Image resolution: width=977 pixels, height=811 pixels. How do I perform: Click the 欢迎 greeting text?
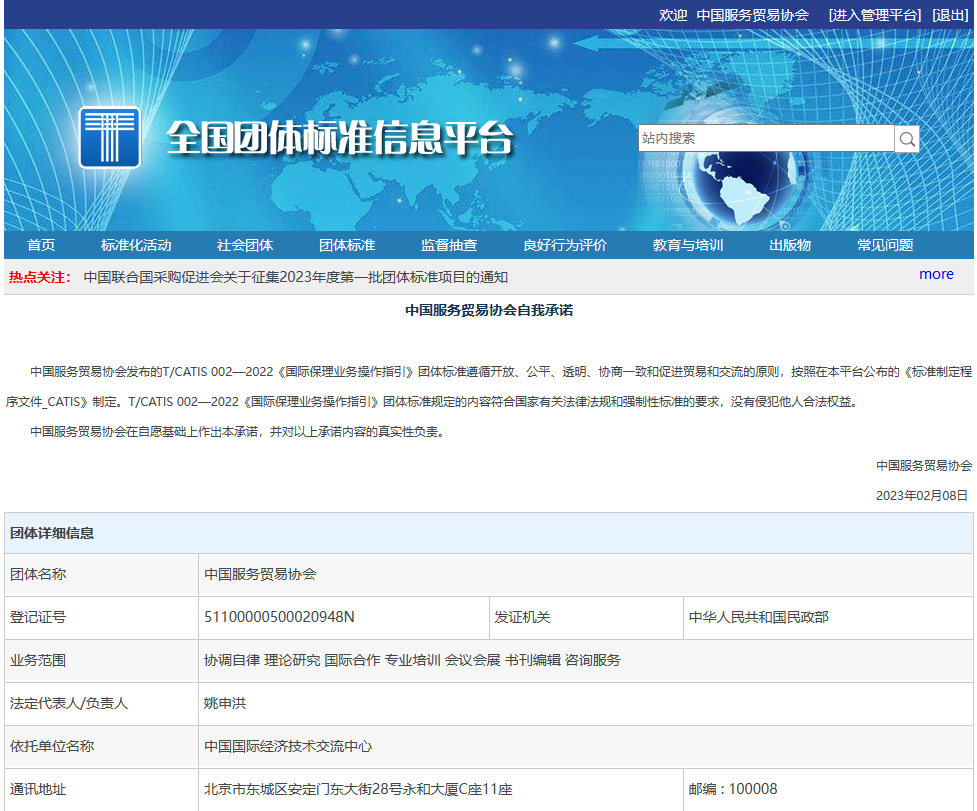point(673,15)
